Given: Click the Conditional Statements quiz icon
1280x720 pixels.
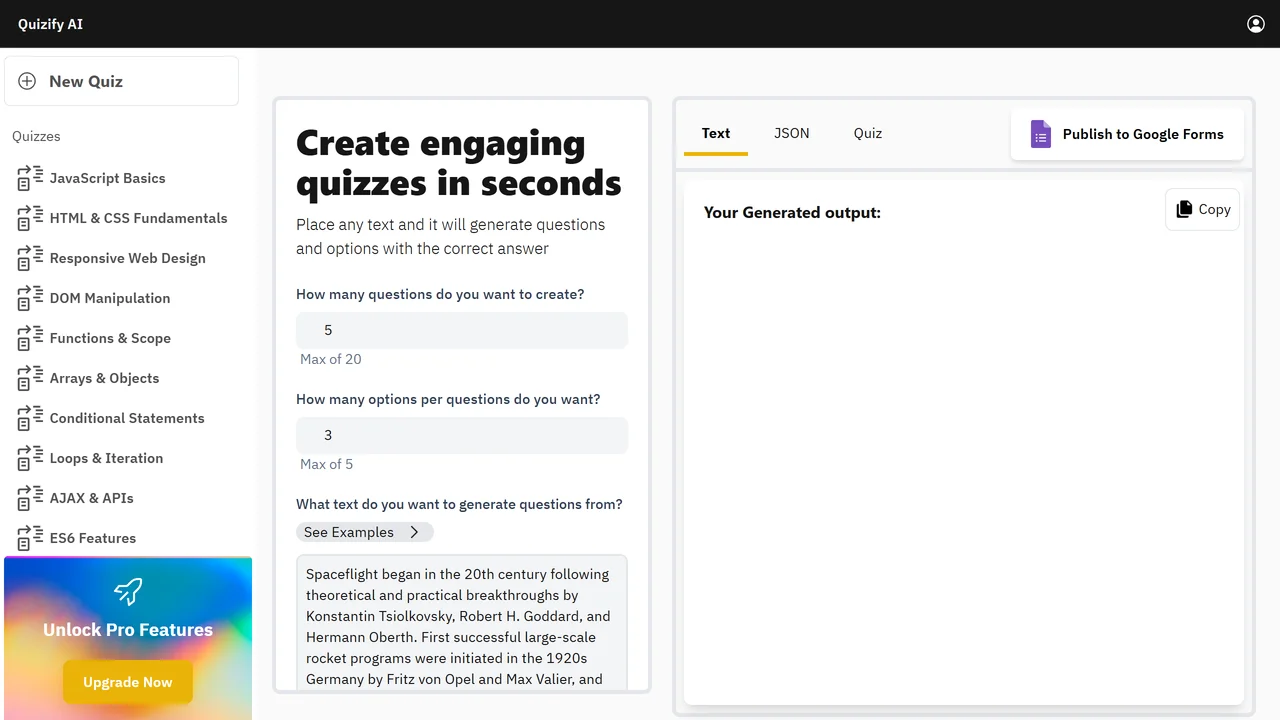Looking at the screenshot, I should pyautogui.click(x=31, y=418).
